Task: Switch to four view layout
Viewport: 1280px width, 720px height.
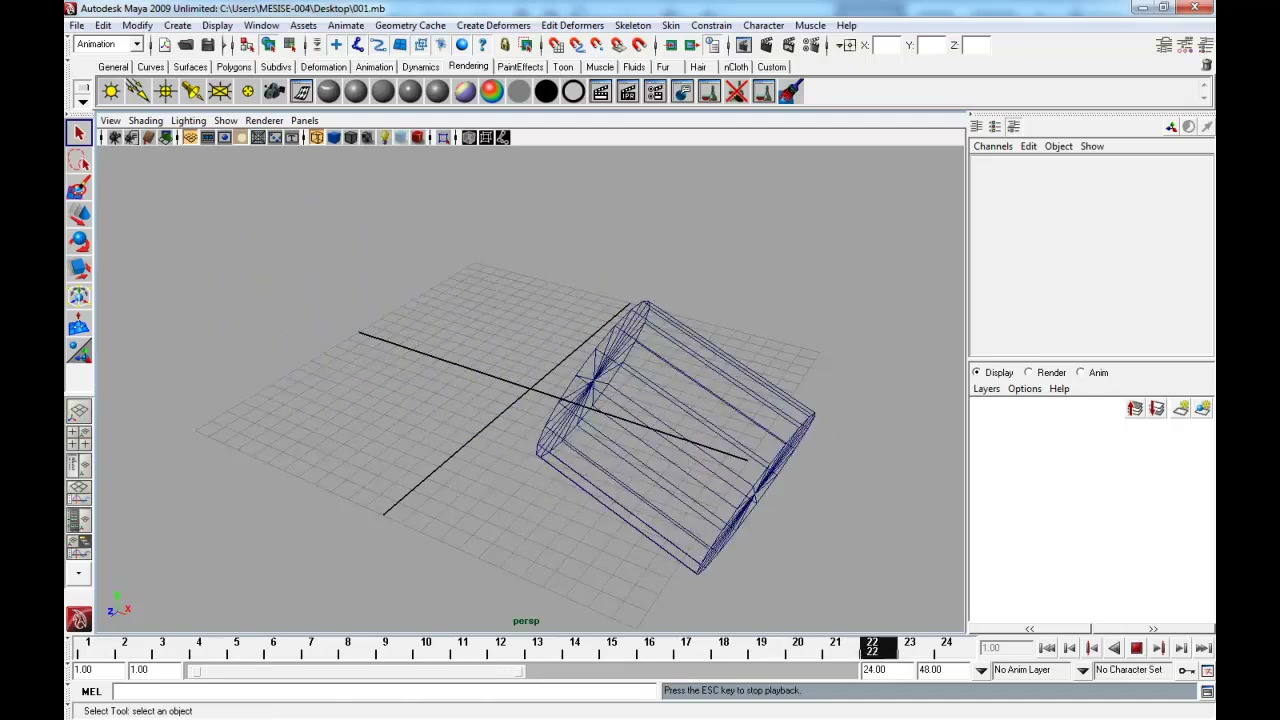Action: (x=79, y=438)
